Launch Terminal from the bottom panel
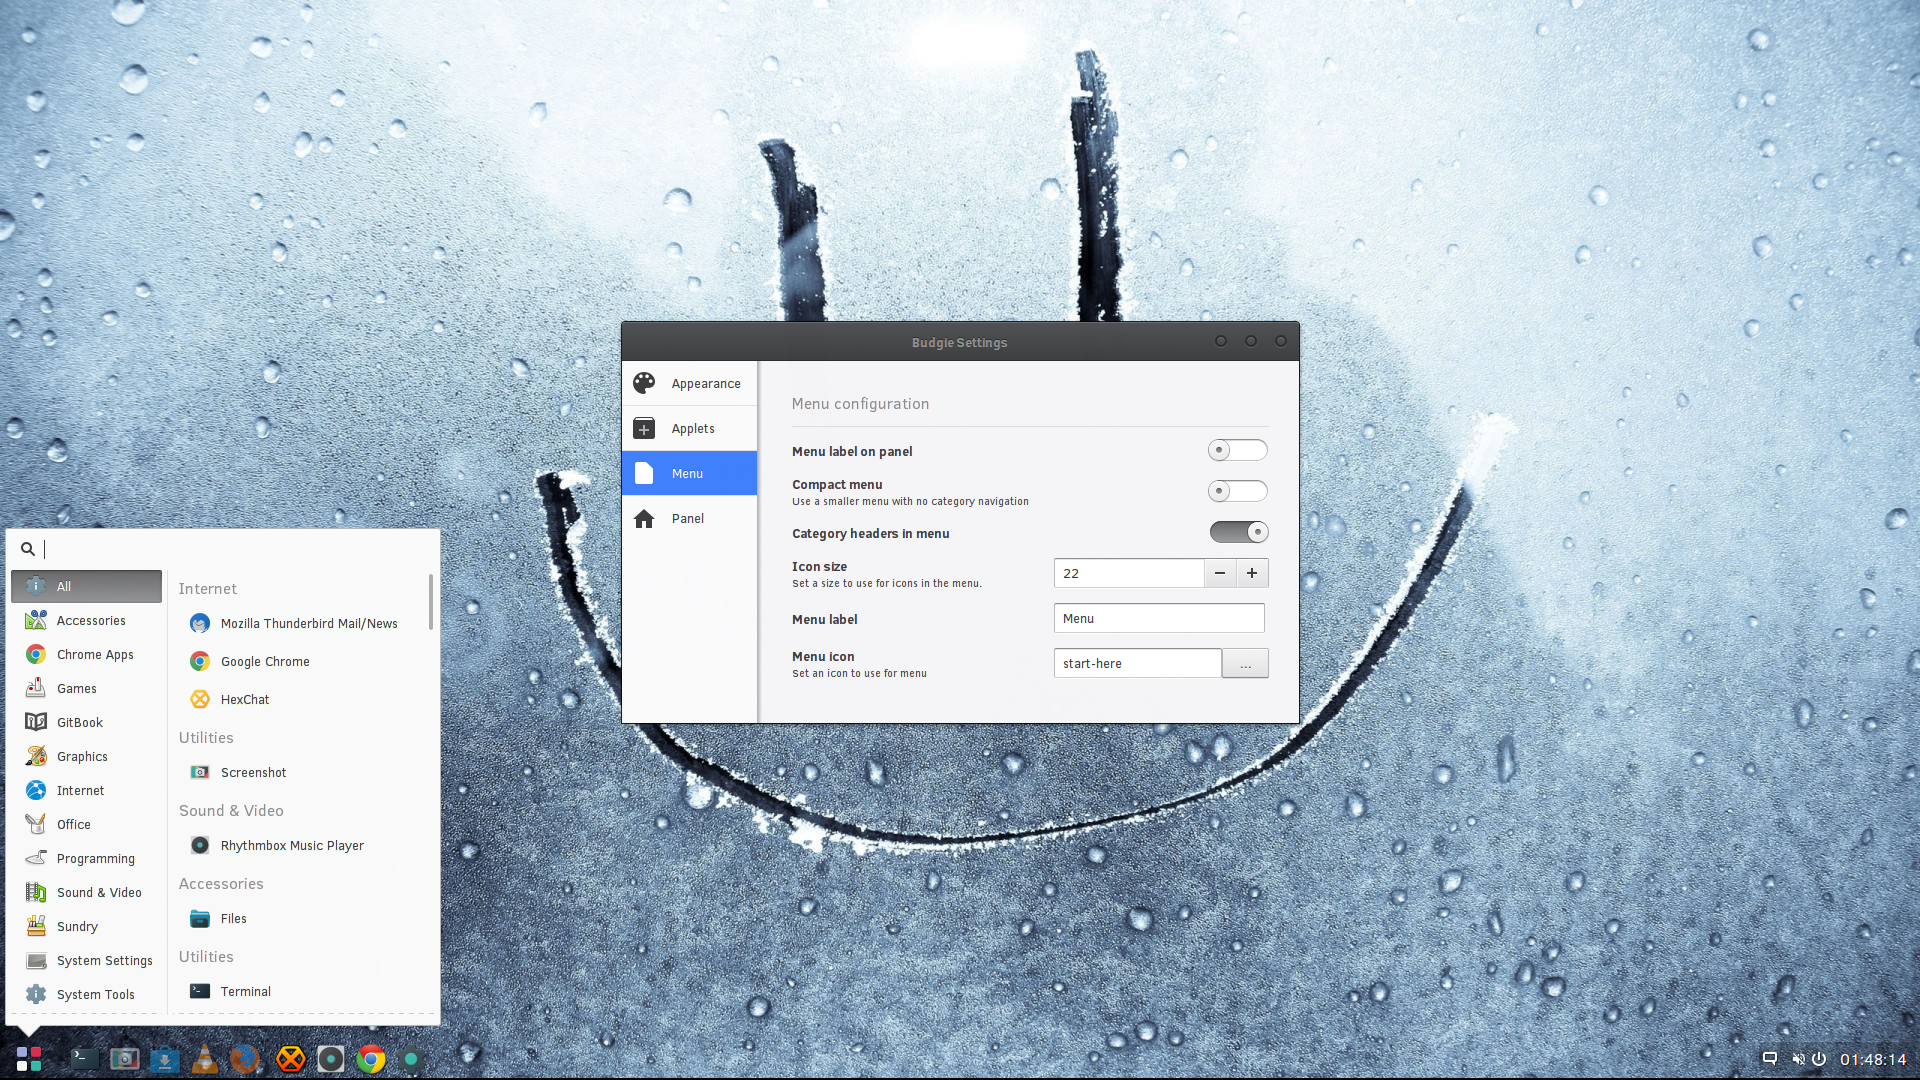The image size is (1920, 1080). (x=84, y=1059)
